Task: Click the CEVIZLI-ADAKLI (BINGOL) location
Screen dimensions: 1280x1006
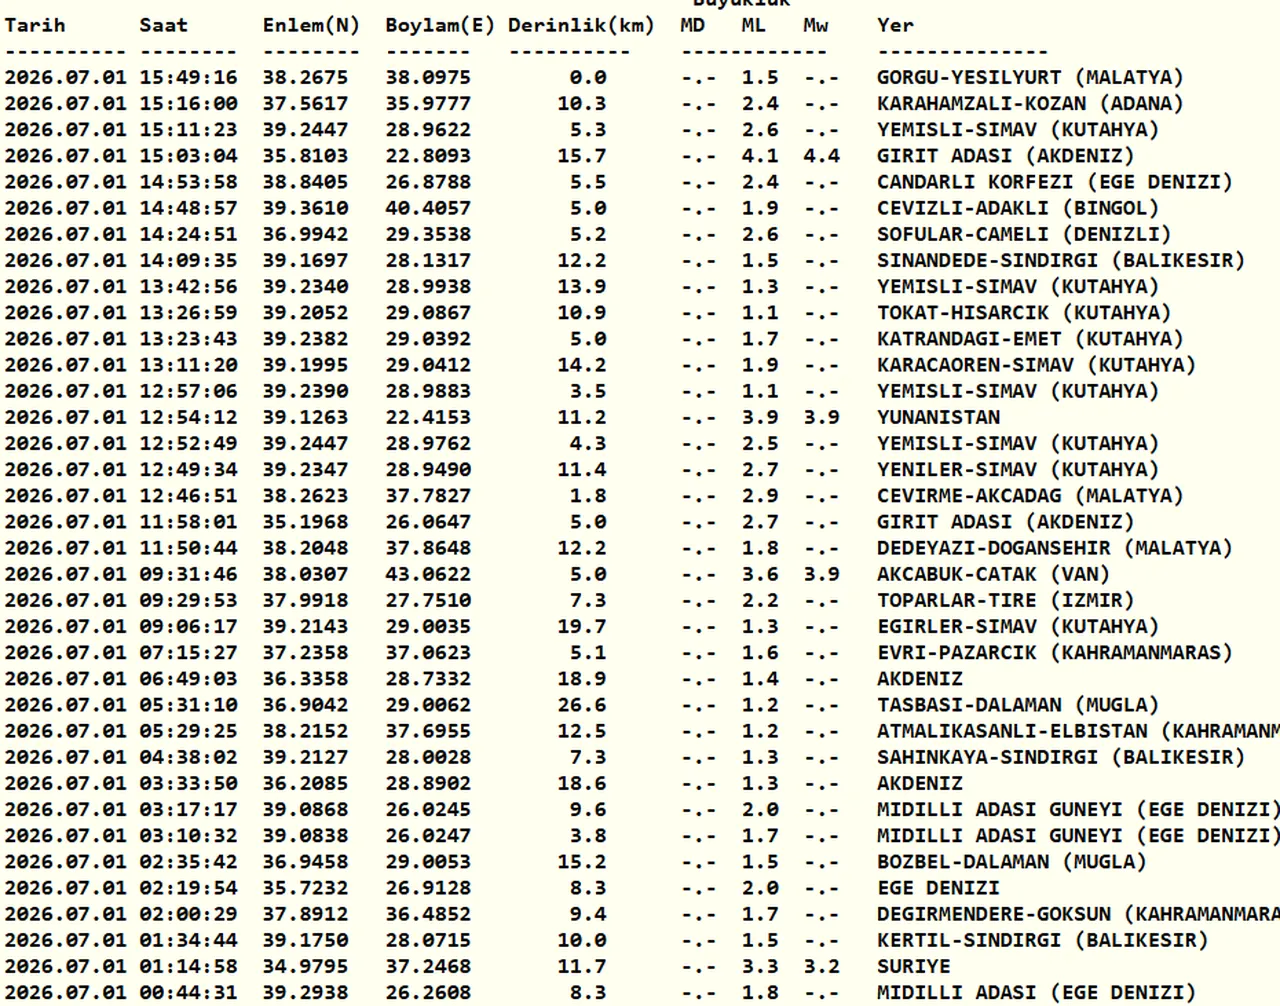Action: coord(1018,208)
